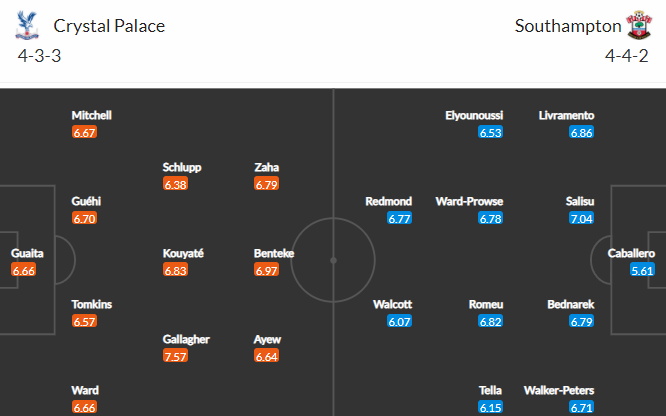Click Benteke's 6.97 rating badge
The image size is (666, 416).
(266, 270)
